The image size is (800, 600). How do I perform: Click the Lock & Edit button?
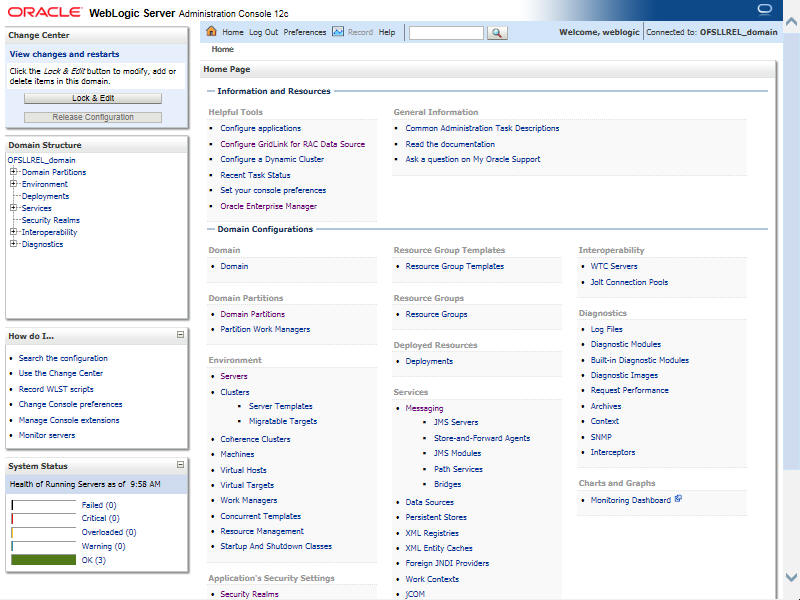click(x=93, y=98)
